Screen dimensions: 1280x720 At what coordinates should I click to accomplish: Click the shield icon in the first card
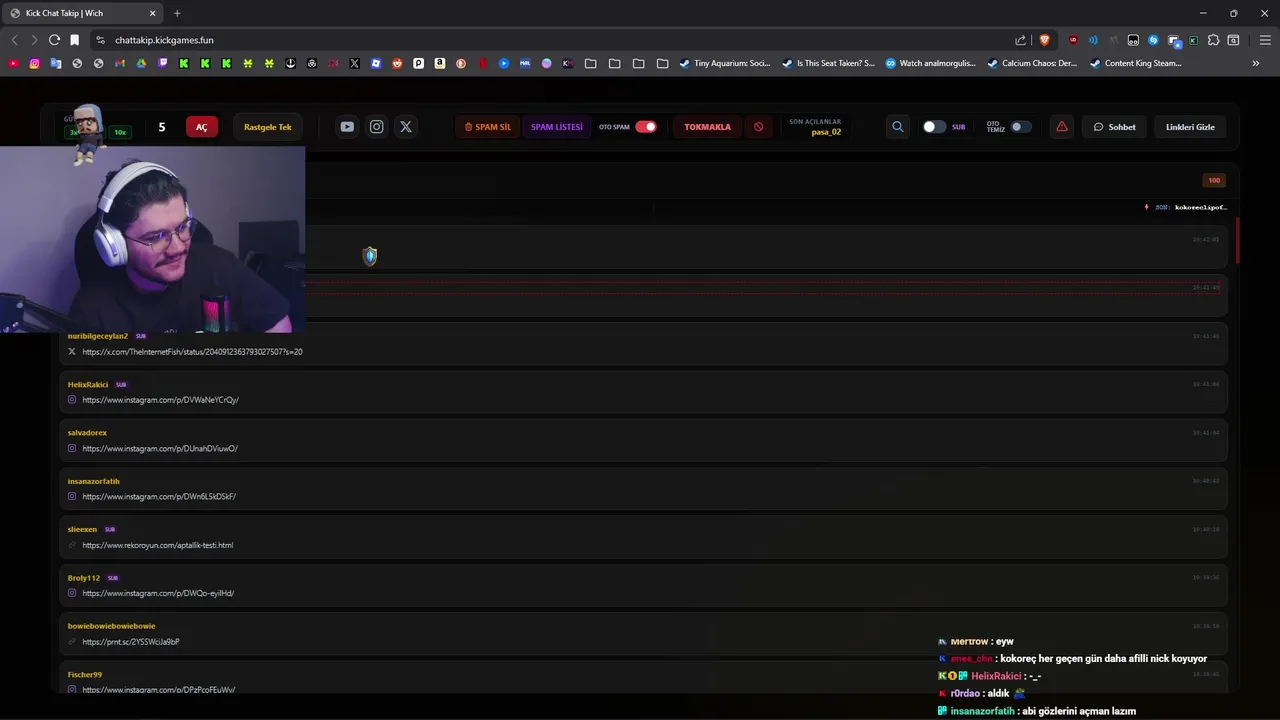pos(370,256)
